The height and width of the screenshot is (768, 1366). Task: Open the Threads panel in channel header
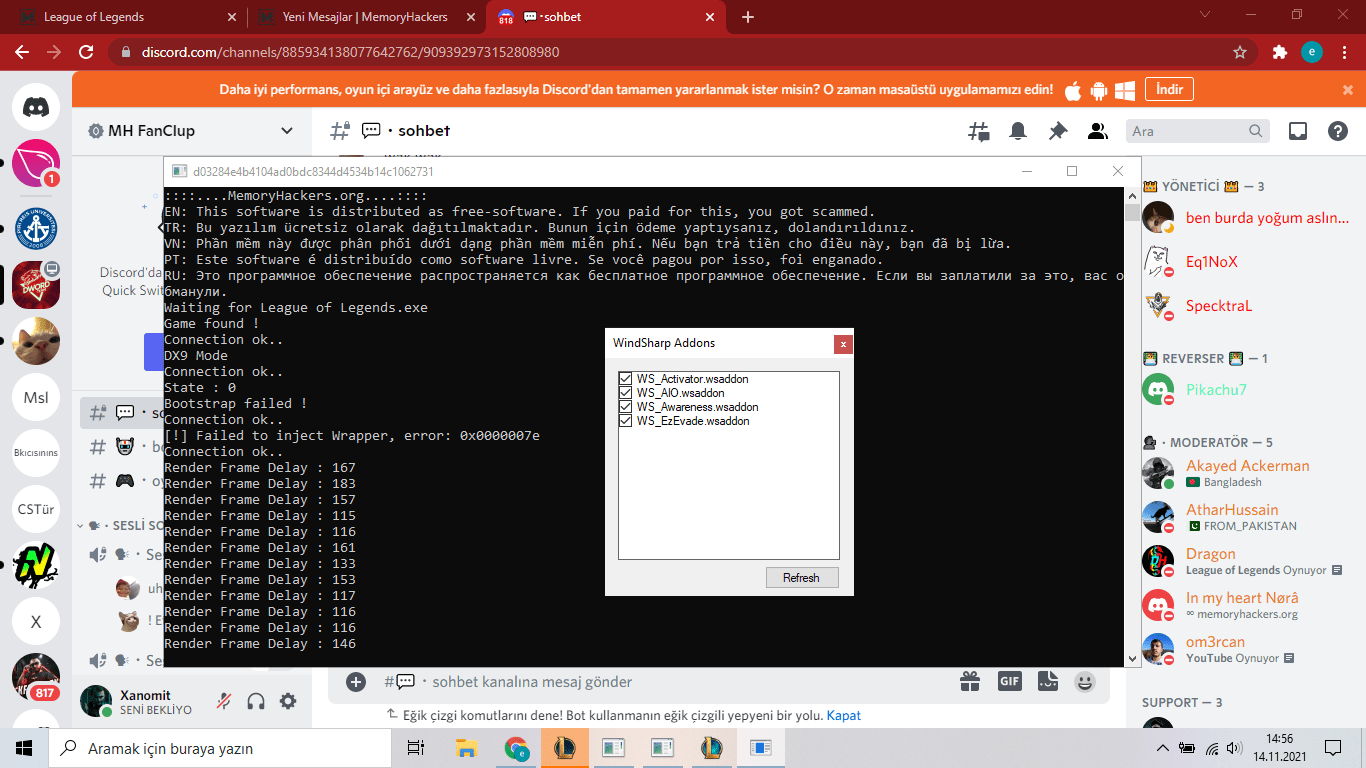pyautogui.click(x=978, y=131)
